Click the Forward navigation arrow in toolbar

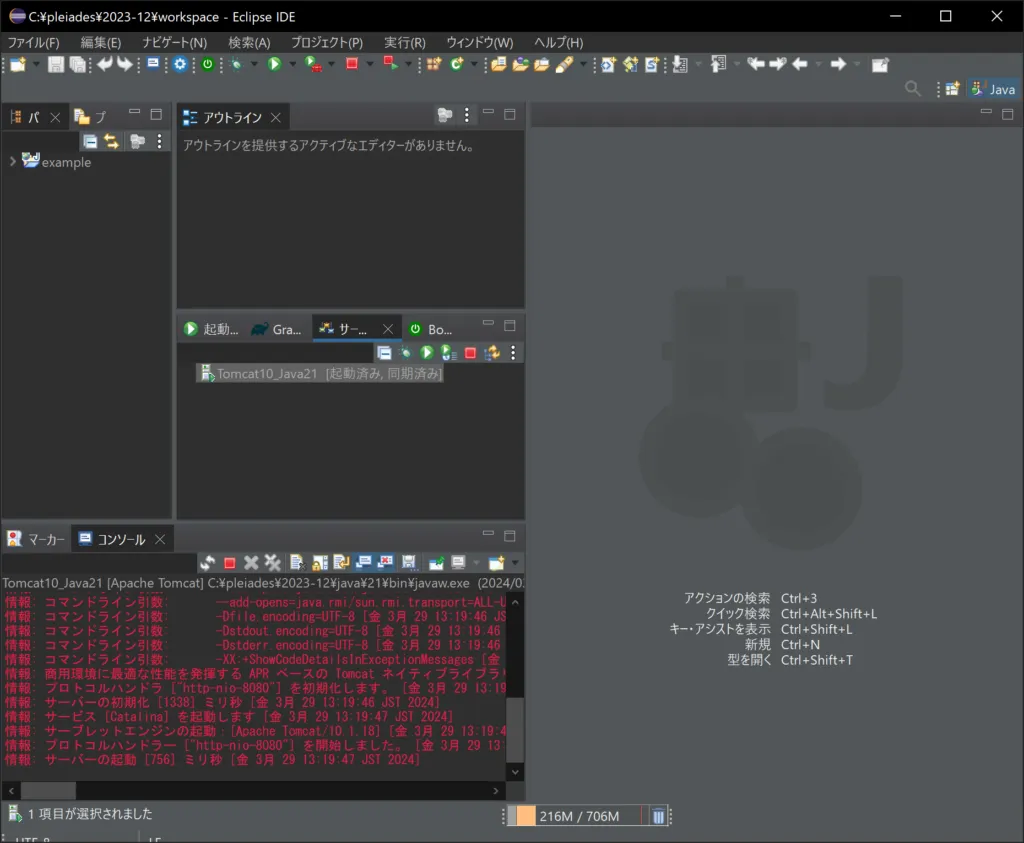click(838, 64)
